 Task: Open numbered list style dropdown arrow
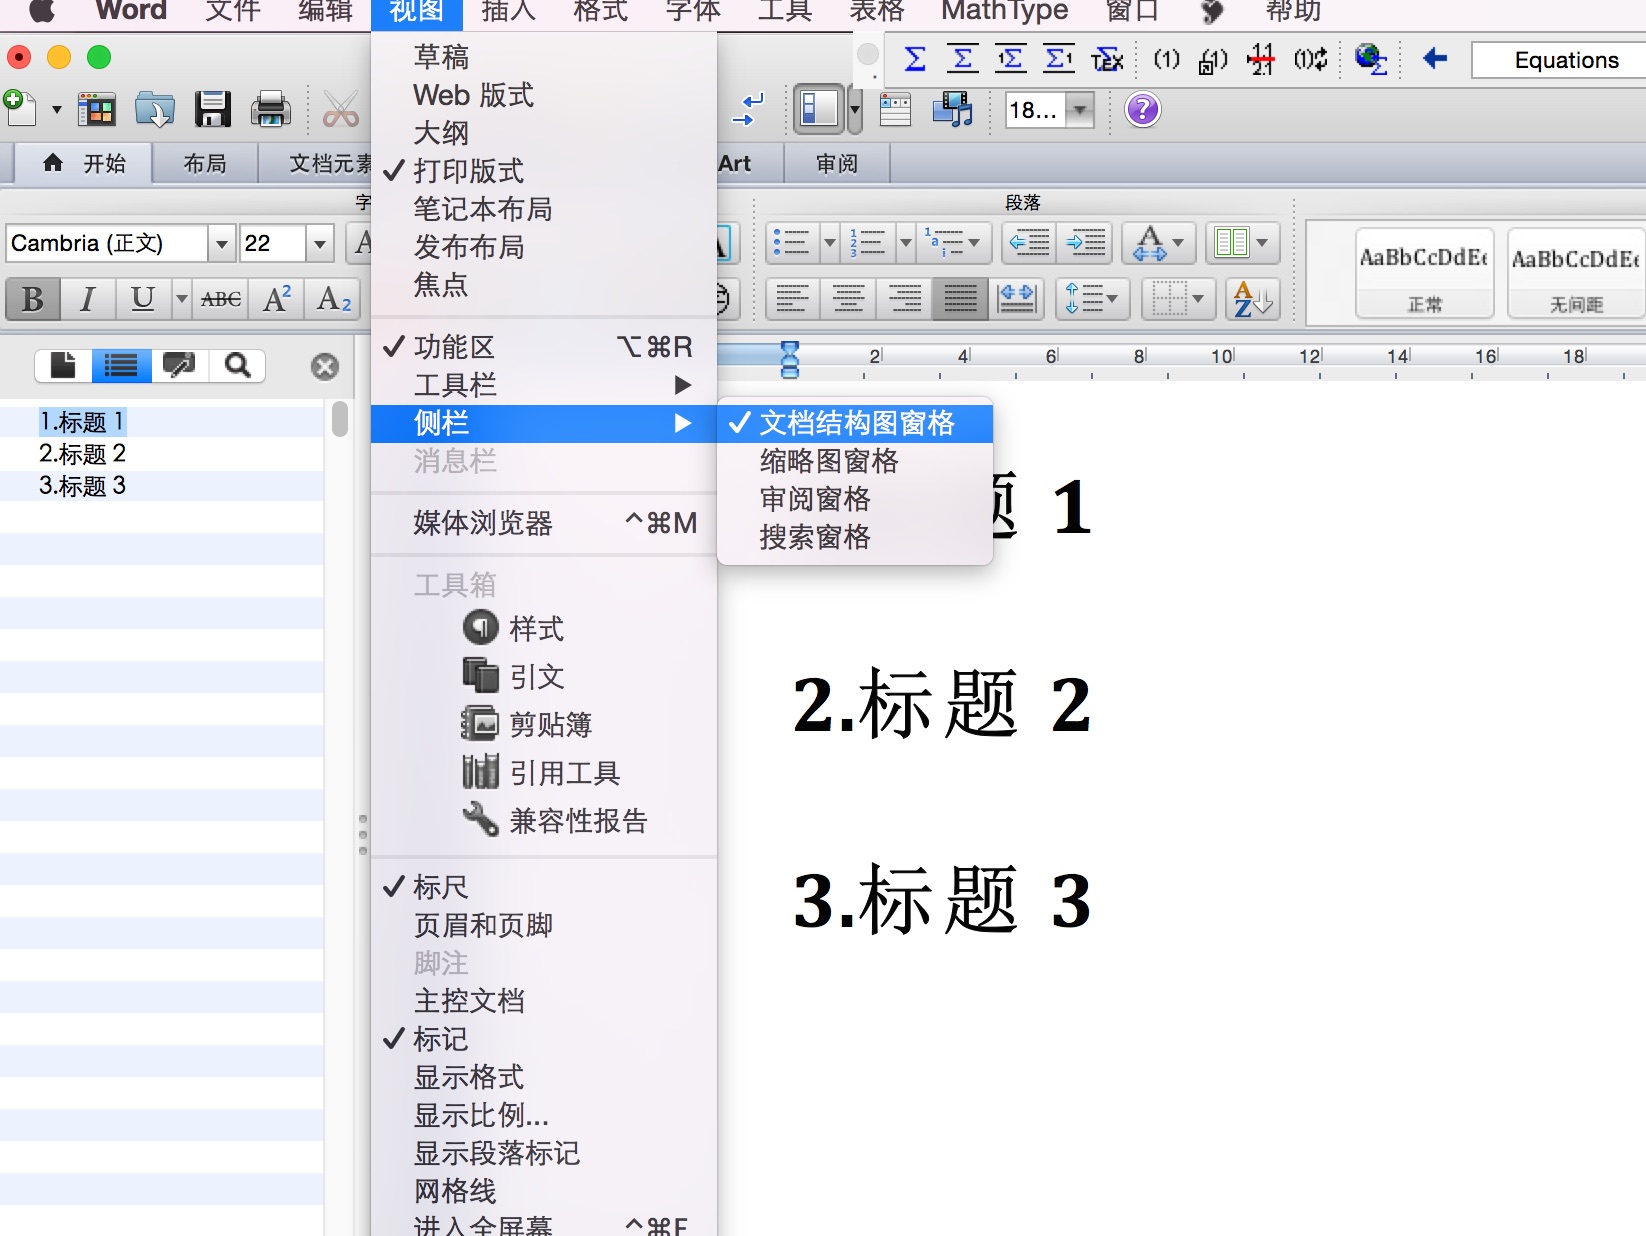pos(905,242)
